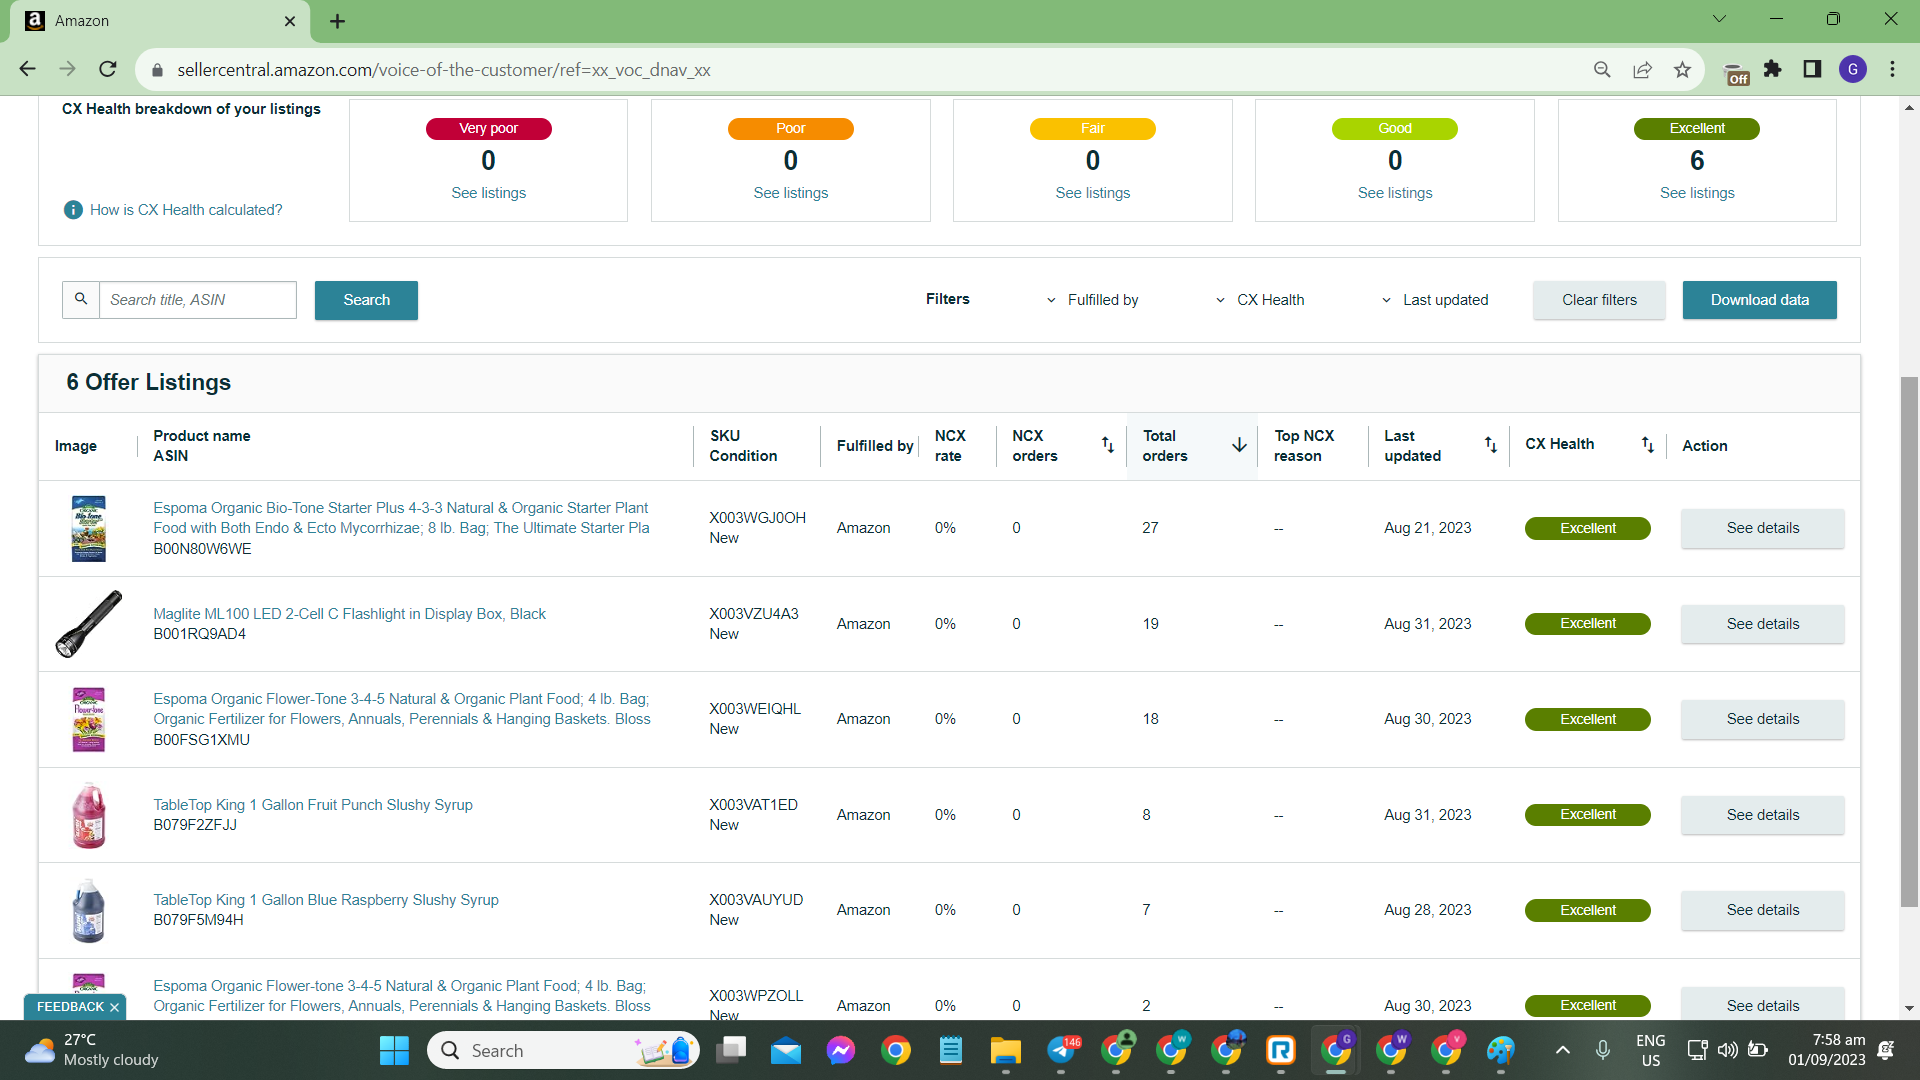See listings under Excellent
1920x1080 pixels.
pyautogui.click(x=1696, y=193)
